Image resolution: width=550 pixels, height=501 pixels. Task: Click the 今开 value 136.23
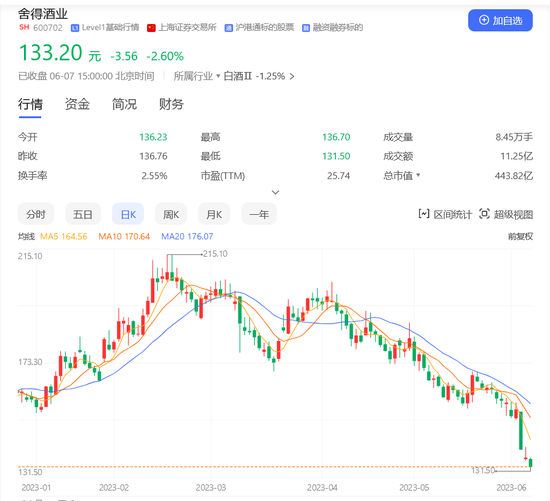coord(153,137)
